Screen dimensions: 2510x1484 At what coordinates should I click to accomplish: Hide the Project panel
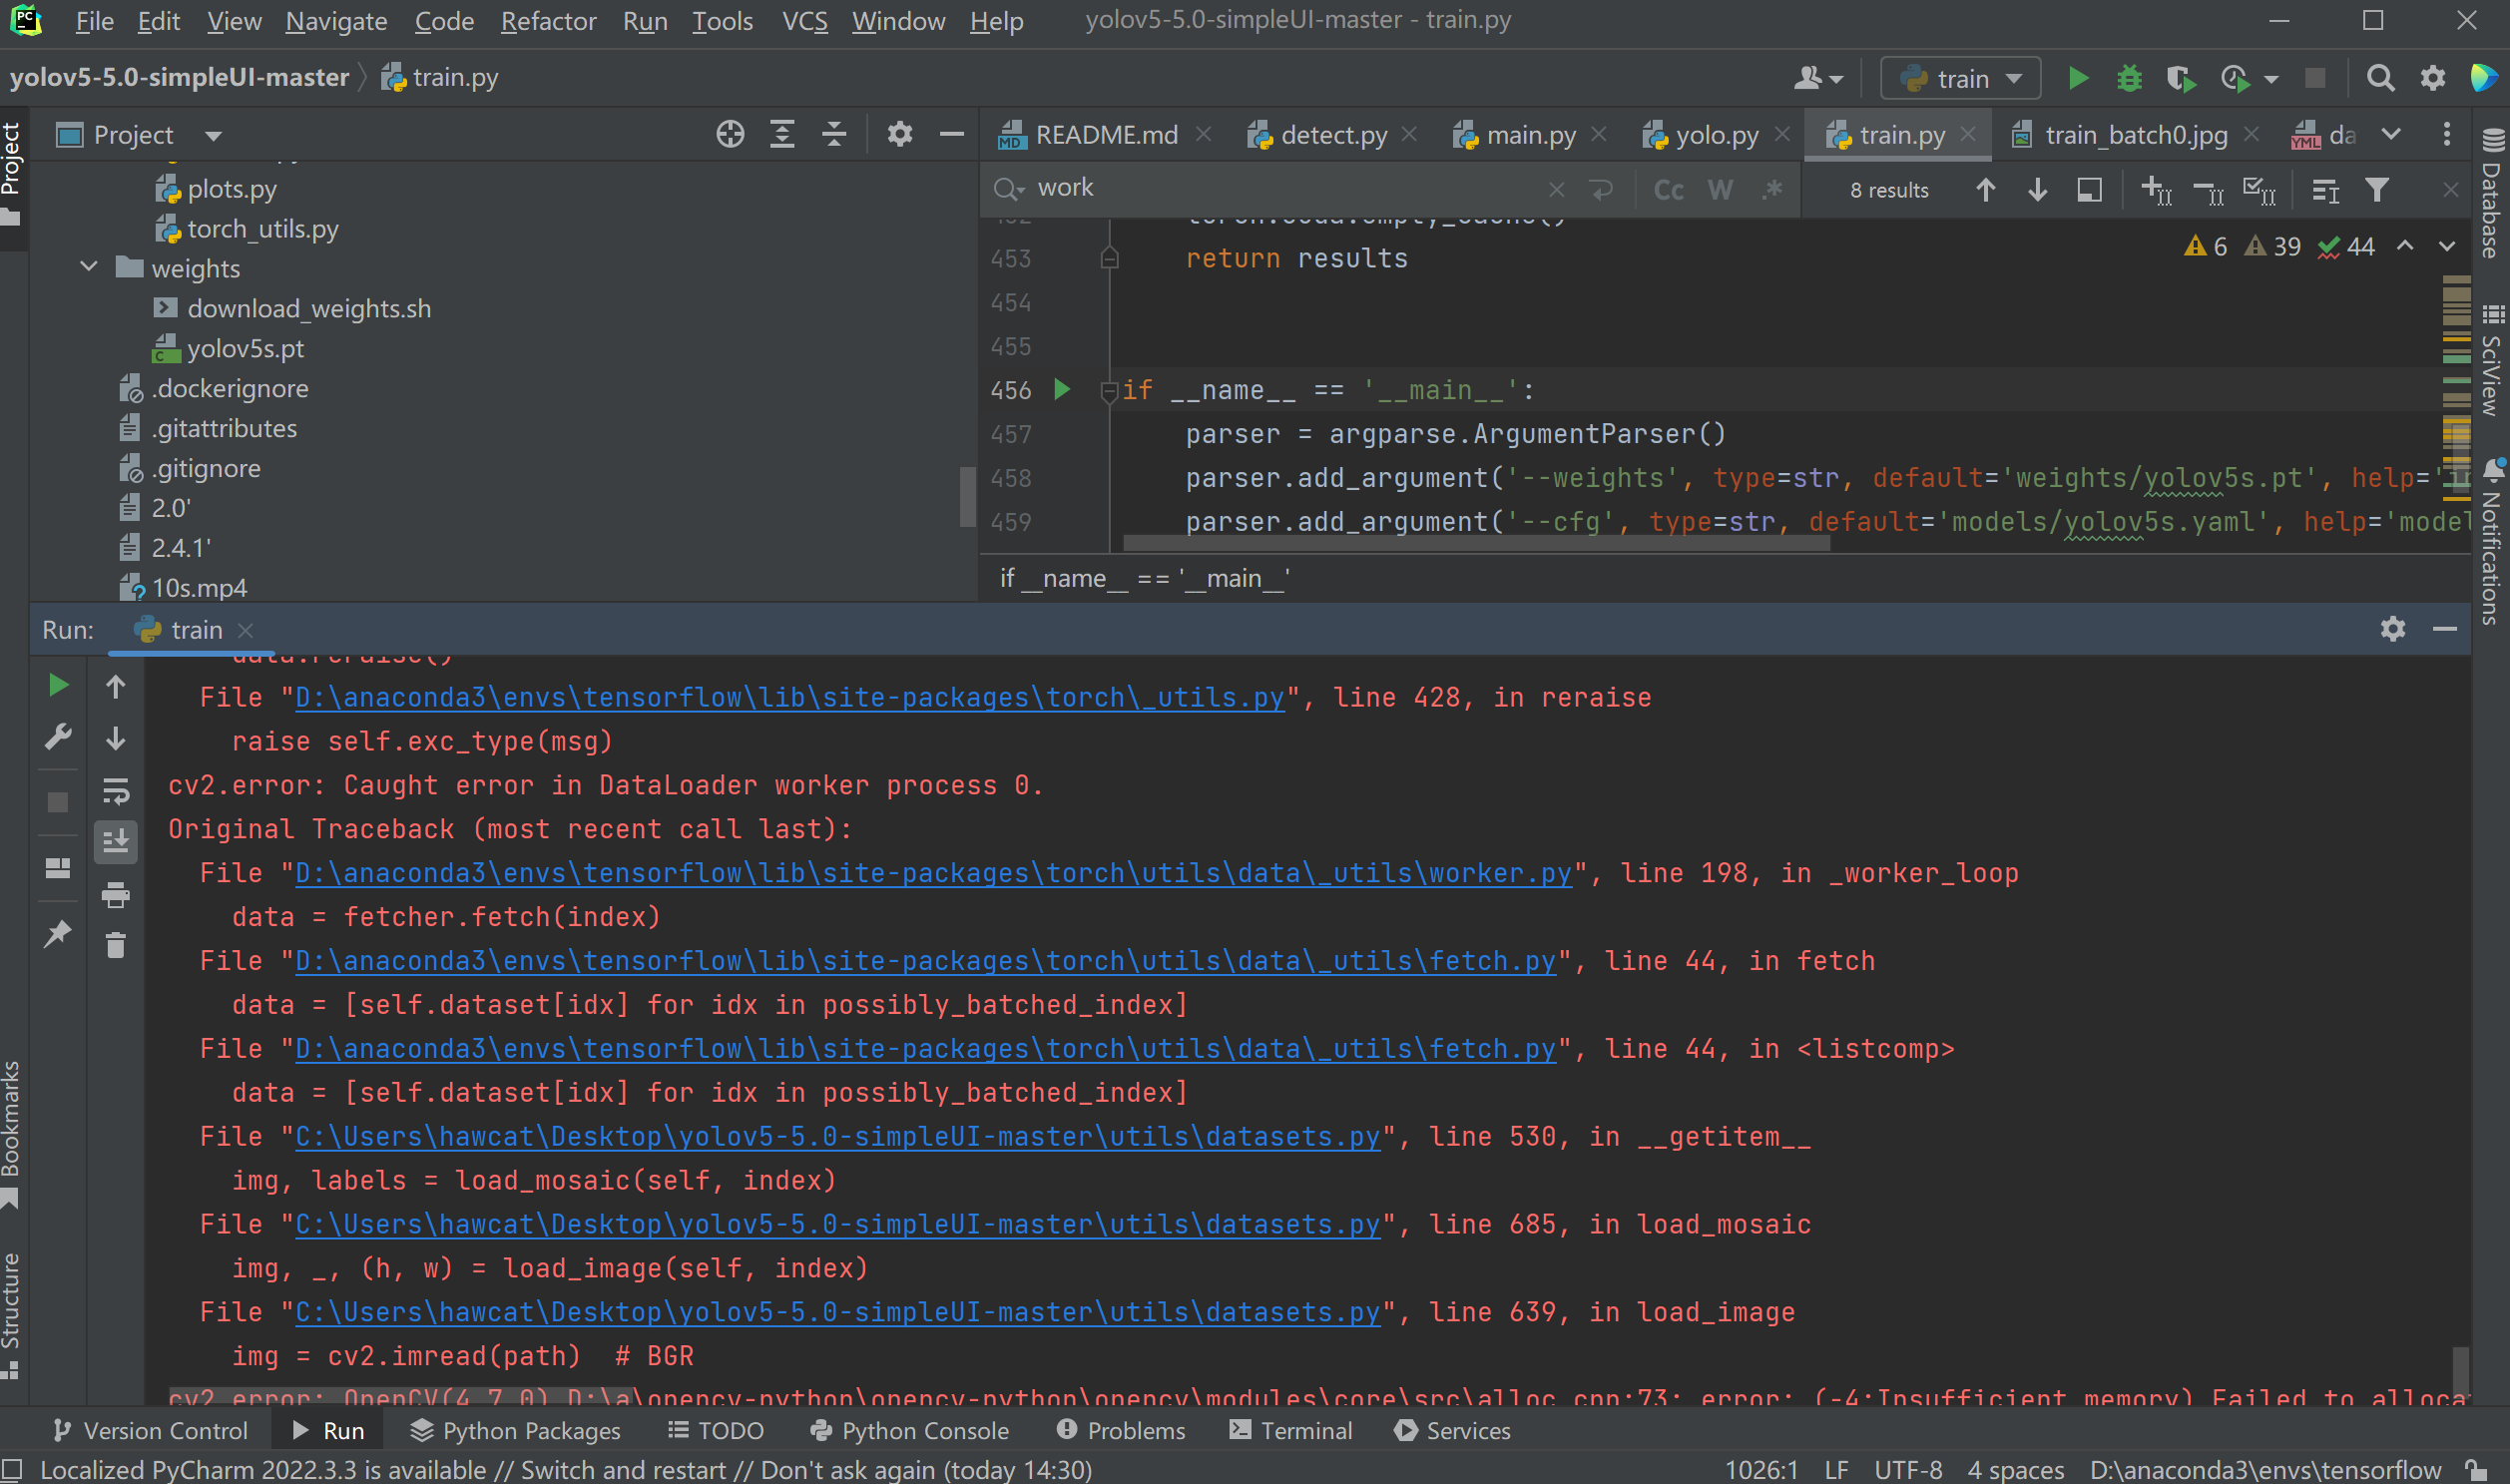952,134
